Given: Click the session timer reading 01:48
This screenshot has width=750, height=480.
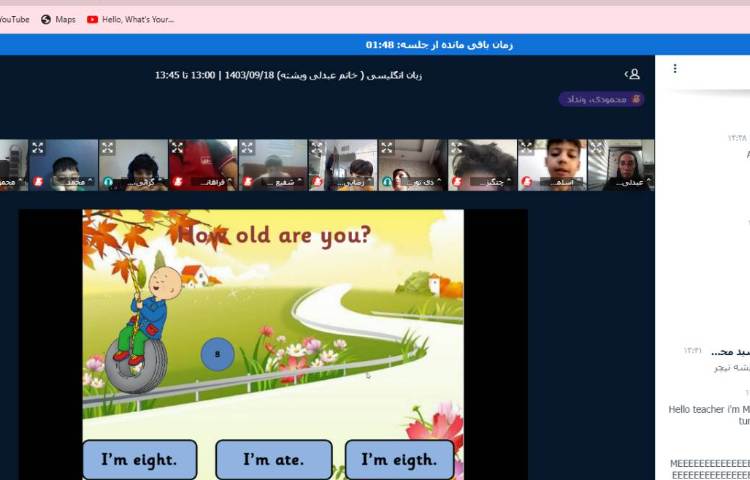Looking at the screenshot, I should pyautogui.click(x=439, y=45).
